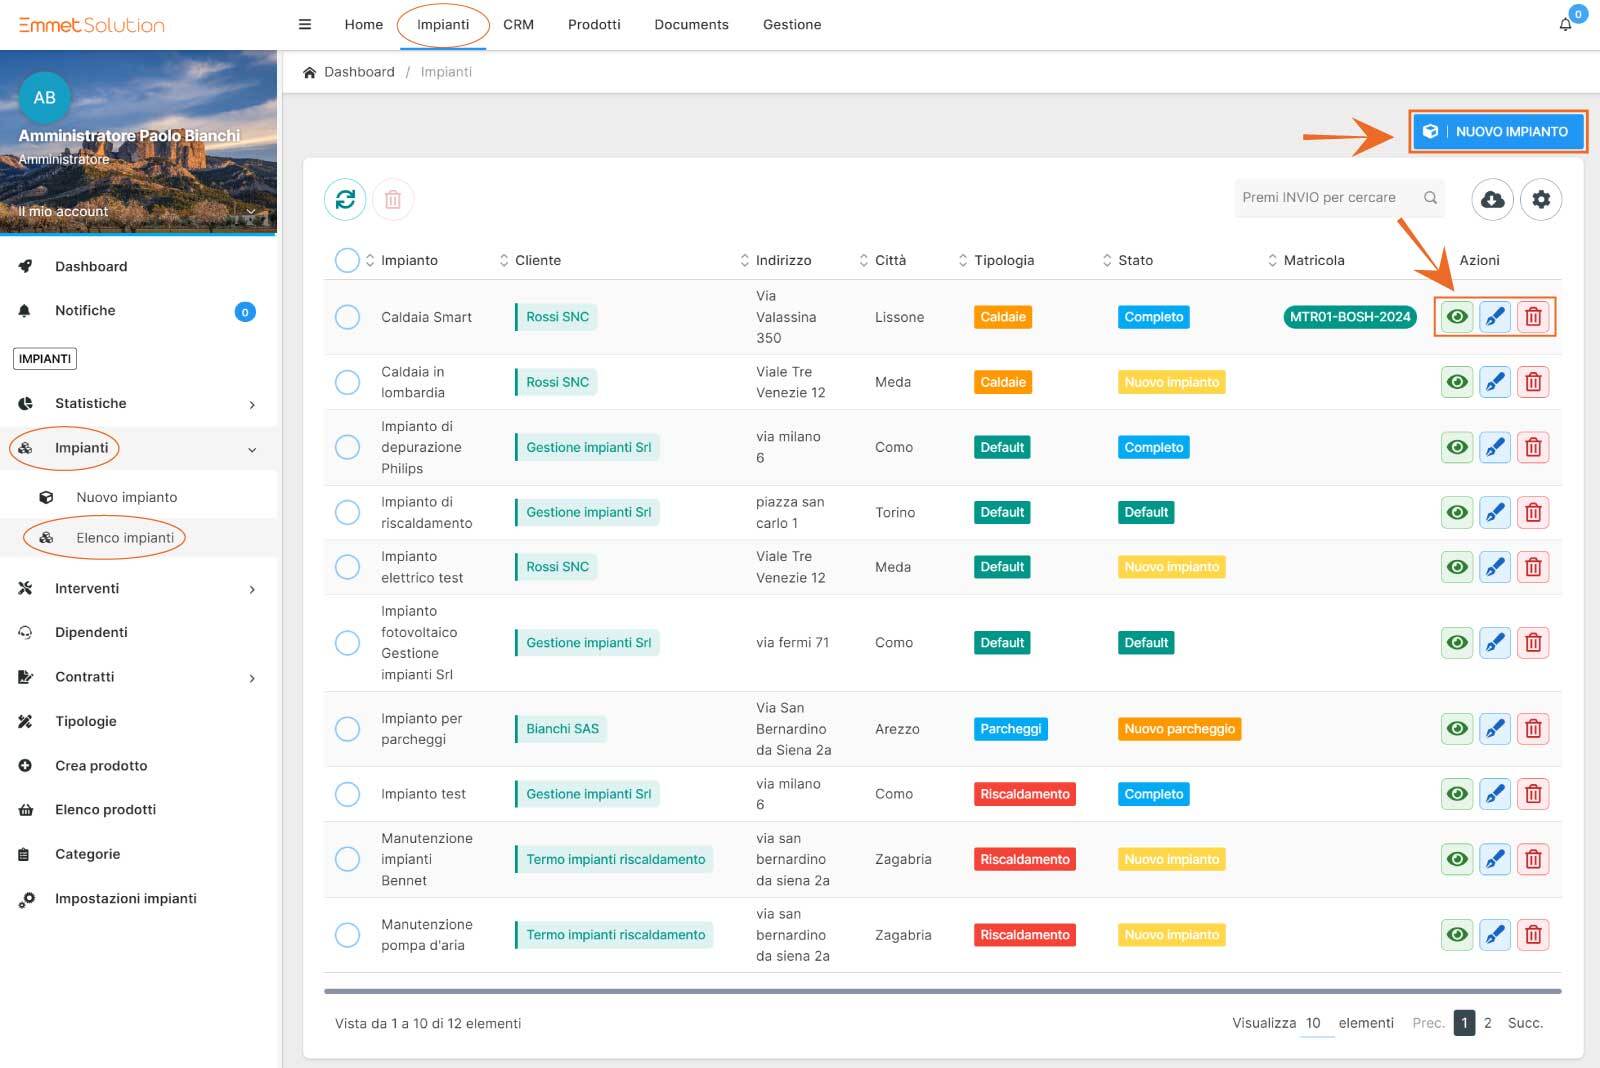1600x1068 pixels.
Task: Edit the Caldaia Smart row
Action: pos(1495,317)
